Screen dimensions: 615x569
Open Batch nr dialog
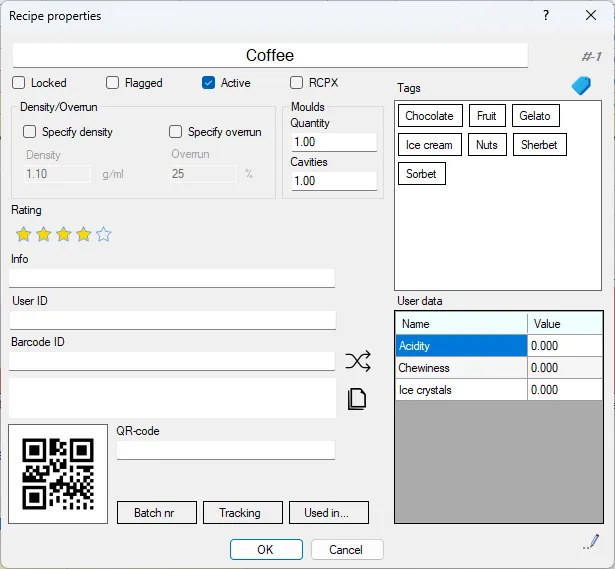click(x=157, y=513)
